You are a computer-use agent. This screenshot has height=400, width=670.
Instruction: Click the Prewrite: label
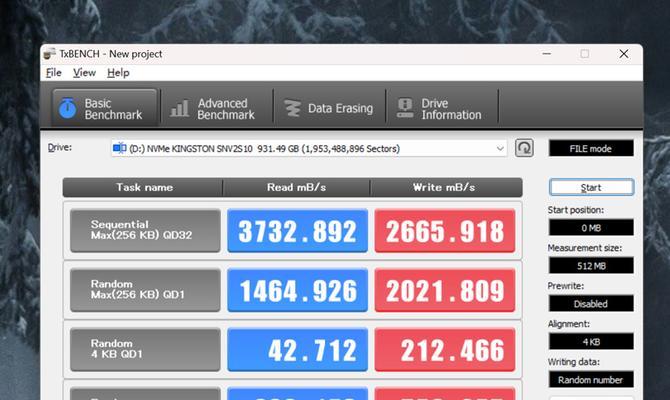pos(566,286)
